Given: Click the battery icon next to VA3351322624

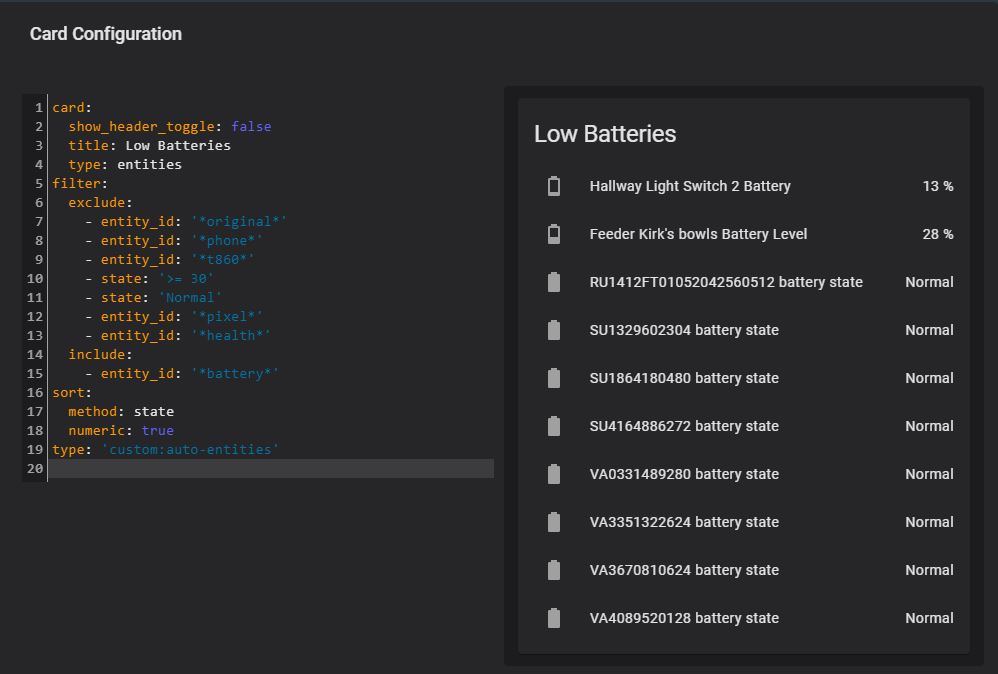Looking at the screenshot, I should point(552,521).
